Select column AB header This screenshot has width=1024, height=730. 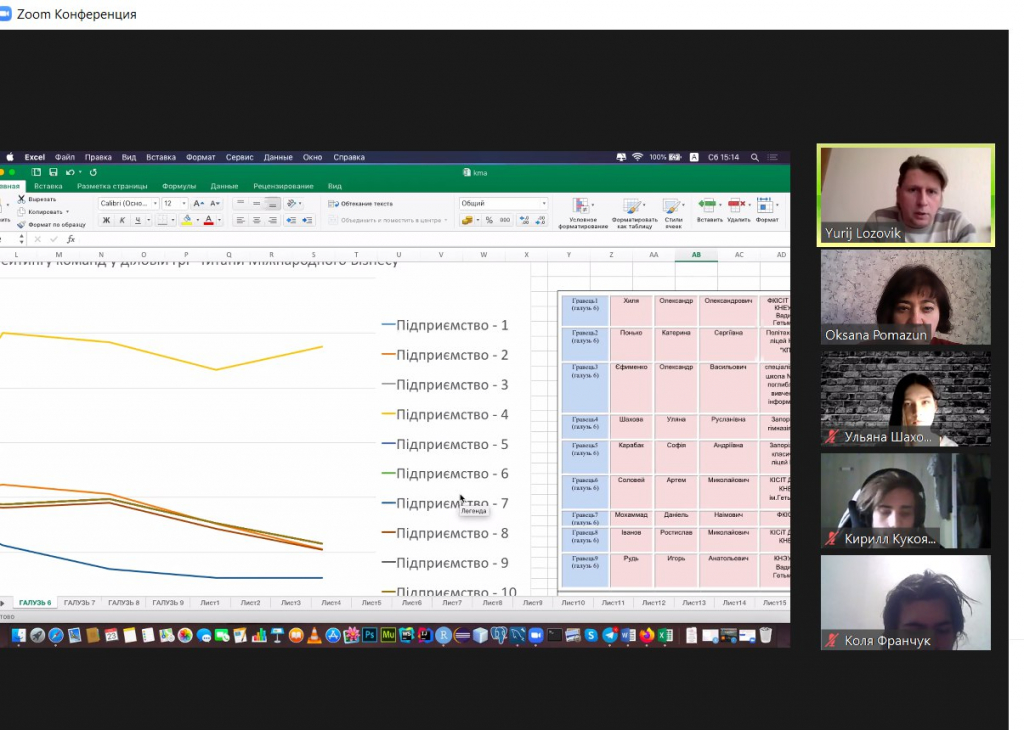point(696,255)
